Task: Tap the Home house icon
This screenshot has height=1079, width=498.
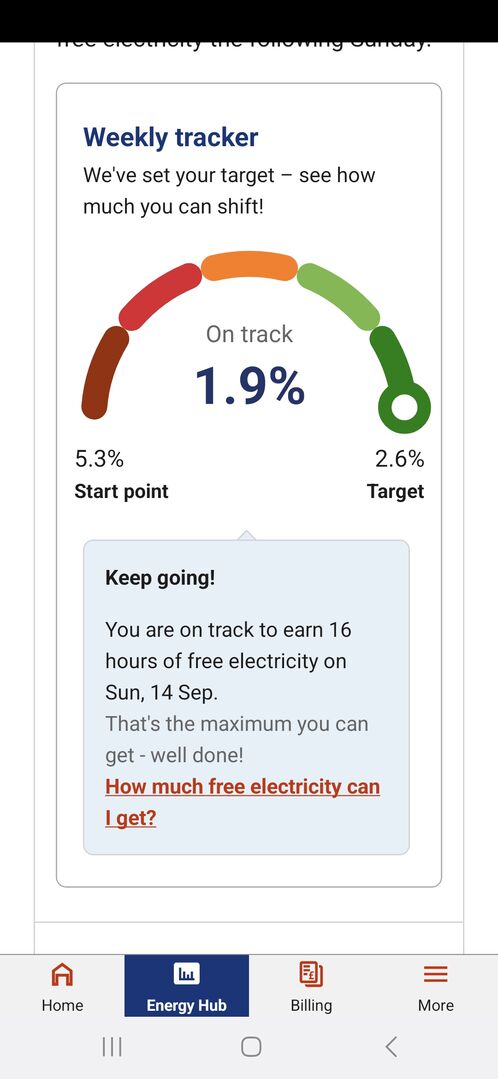Action: click(62, 974)
